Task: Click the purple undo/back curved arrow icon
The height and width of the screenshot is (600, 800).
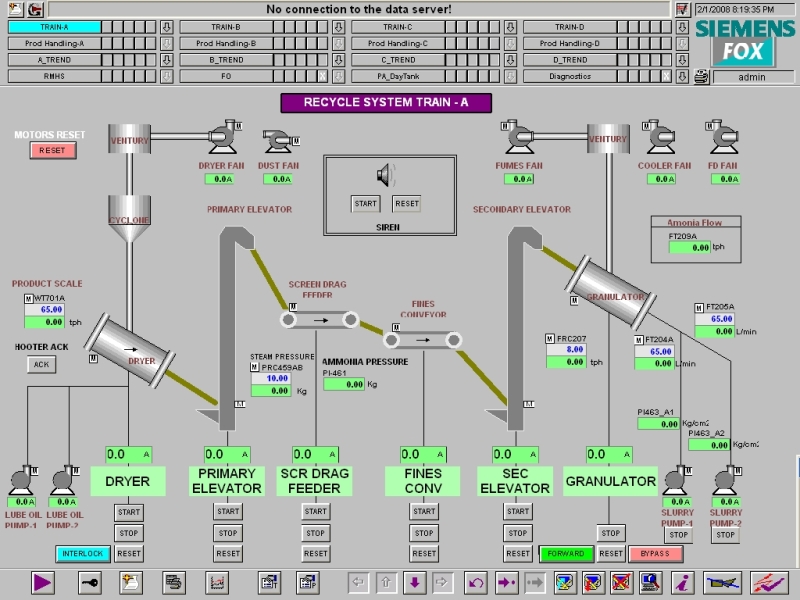Action: 477,582
